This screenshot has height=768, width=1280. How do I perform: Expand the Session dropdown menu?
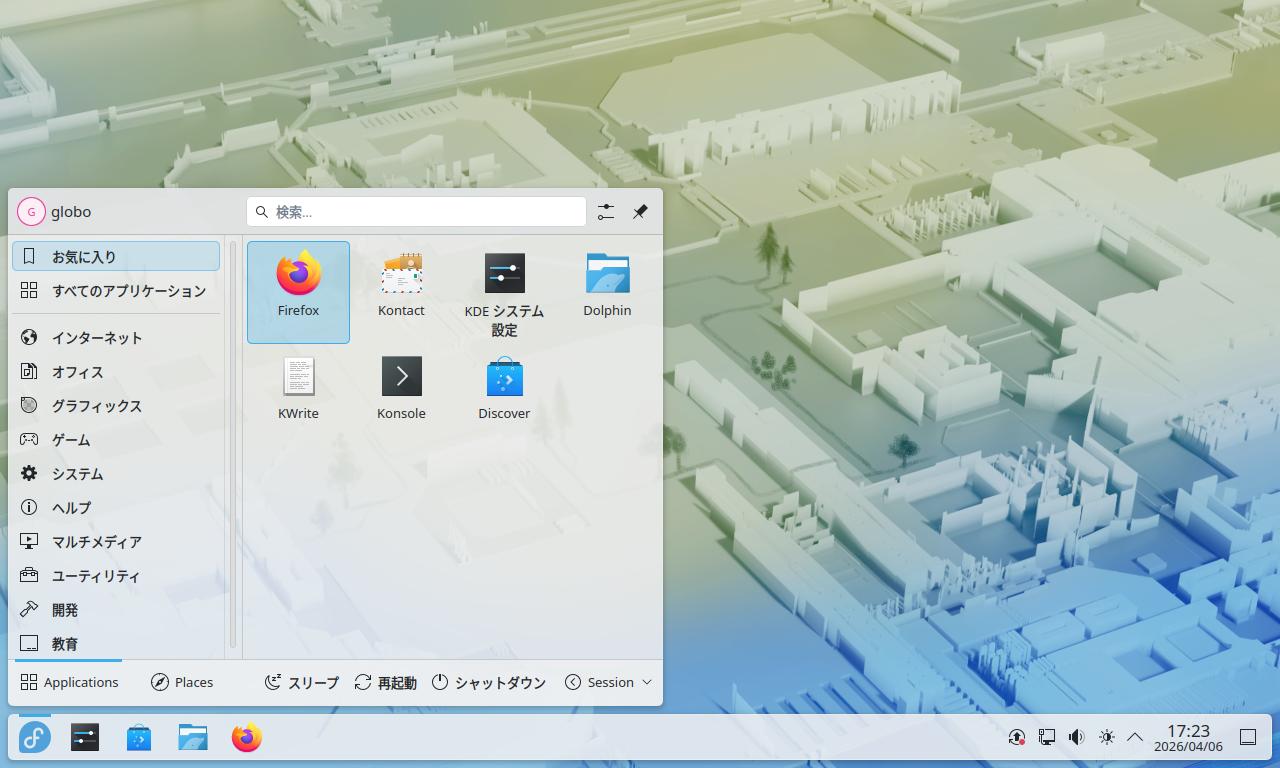click(608, 682)
